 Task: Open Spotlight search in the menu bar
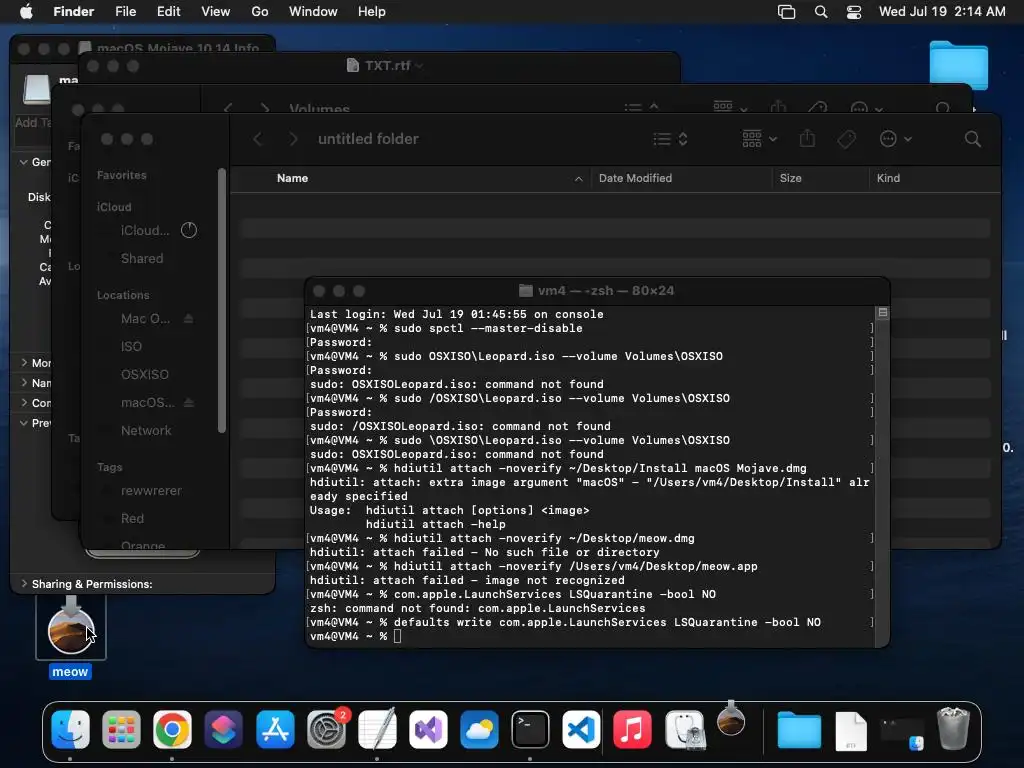coord(821,12)
